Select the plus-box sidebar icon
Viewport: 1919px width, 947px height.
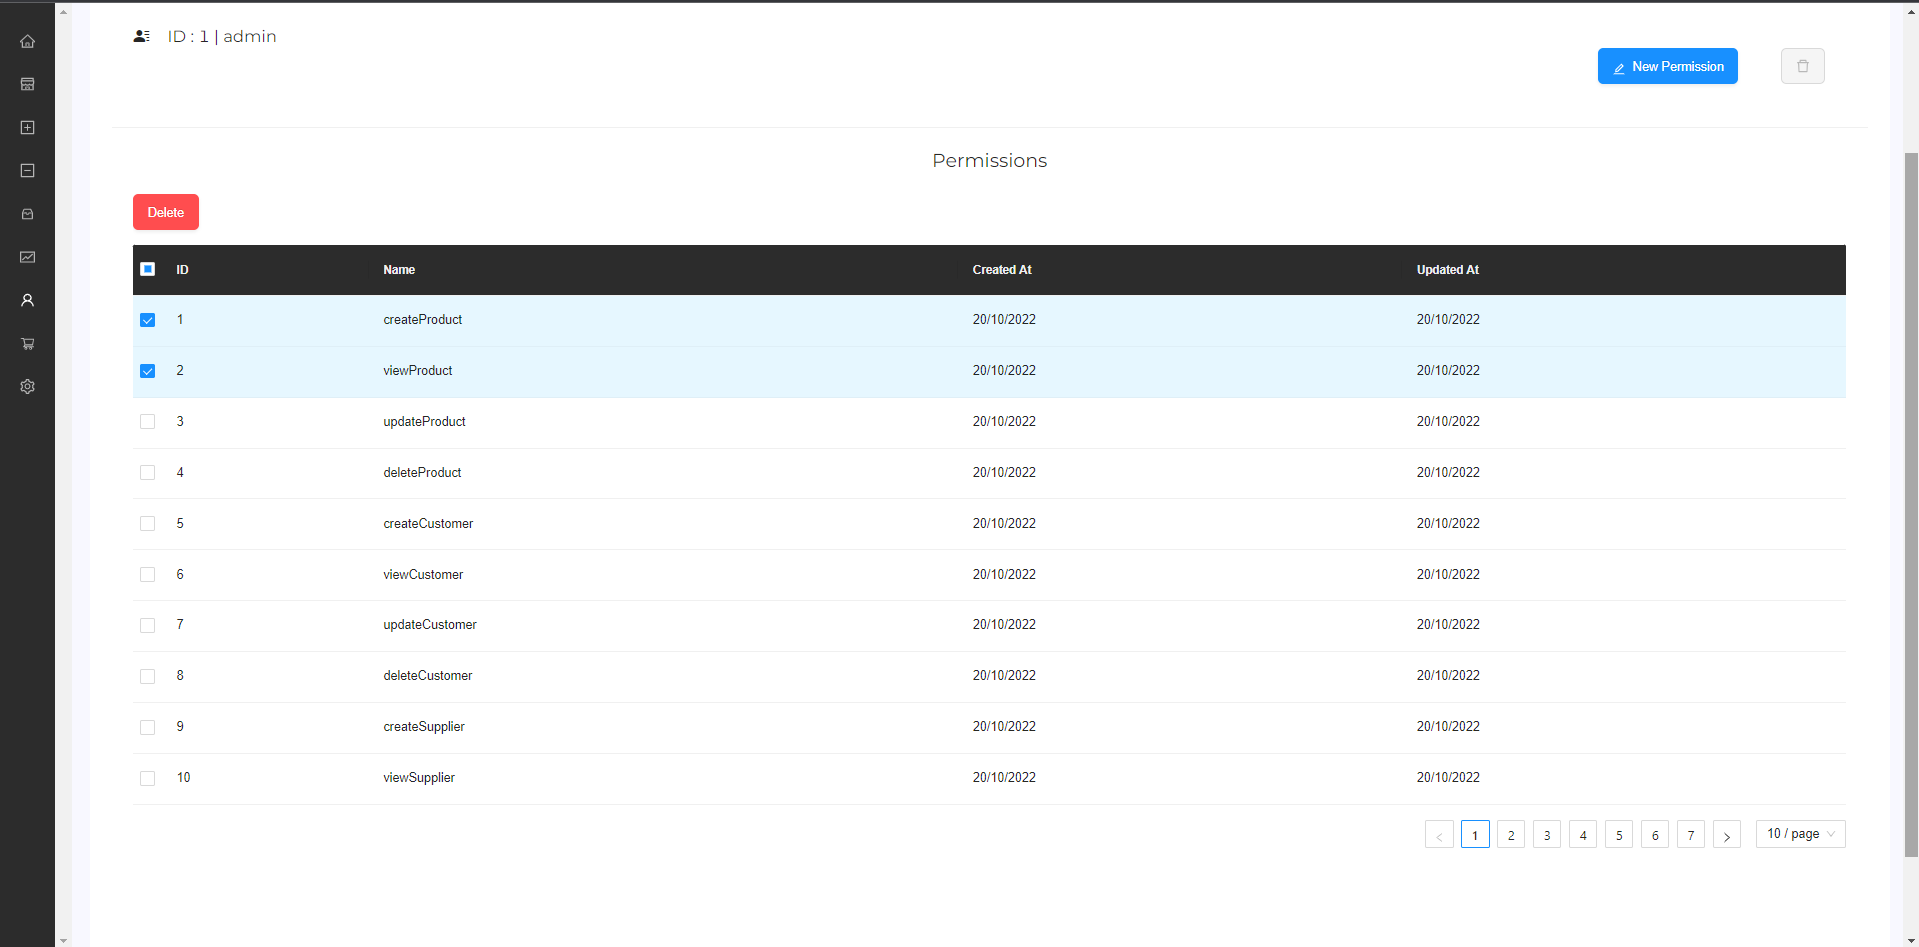(x=27, y=127)
